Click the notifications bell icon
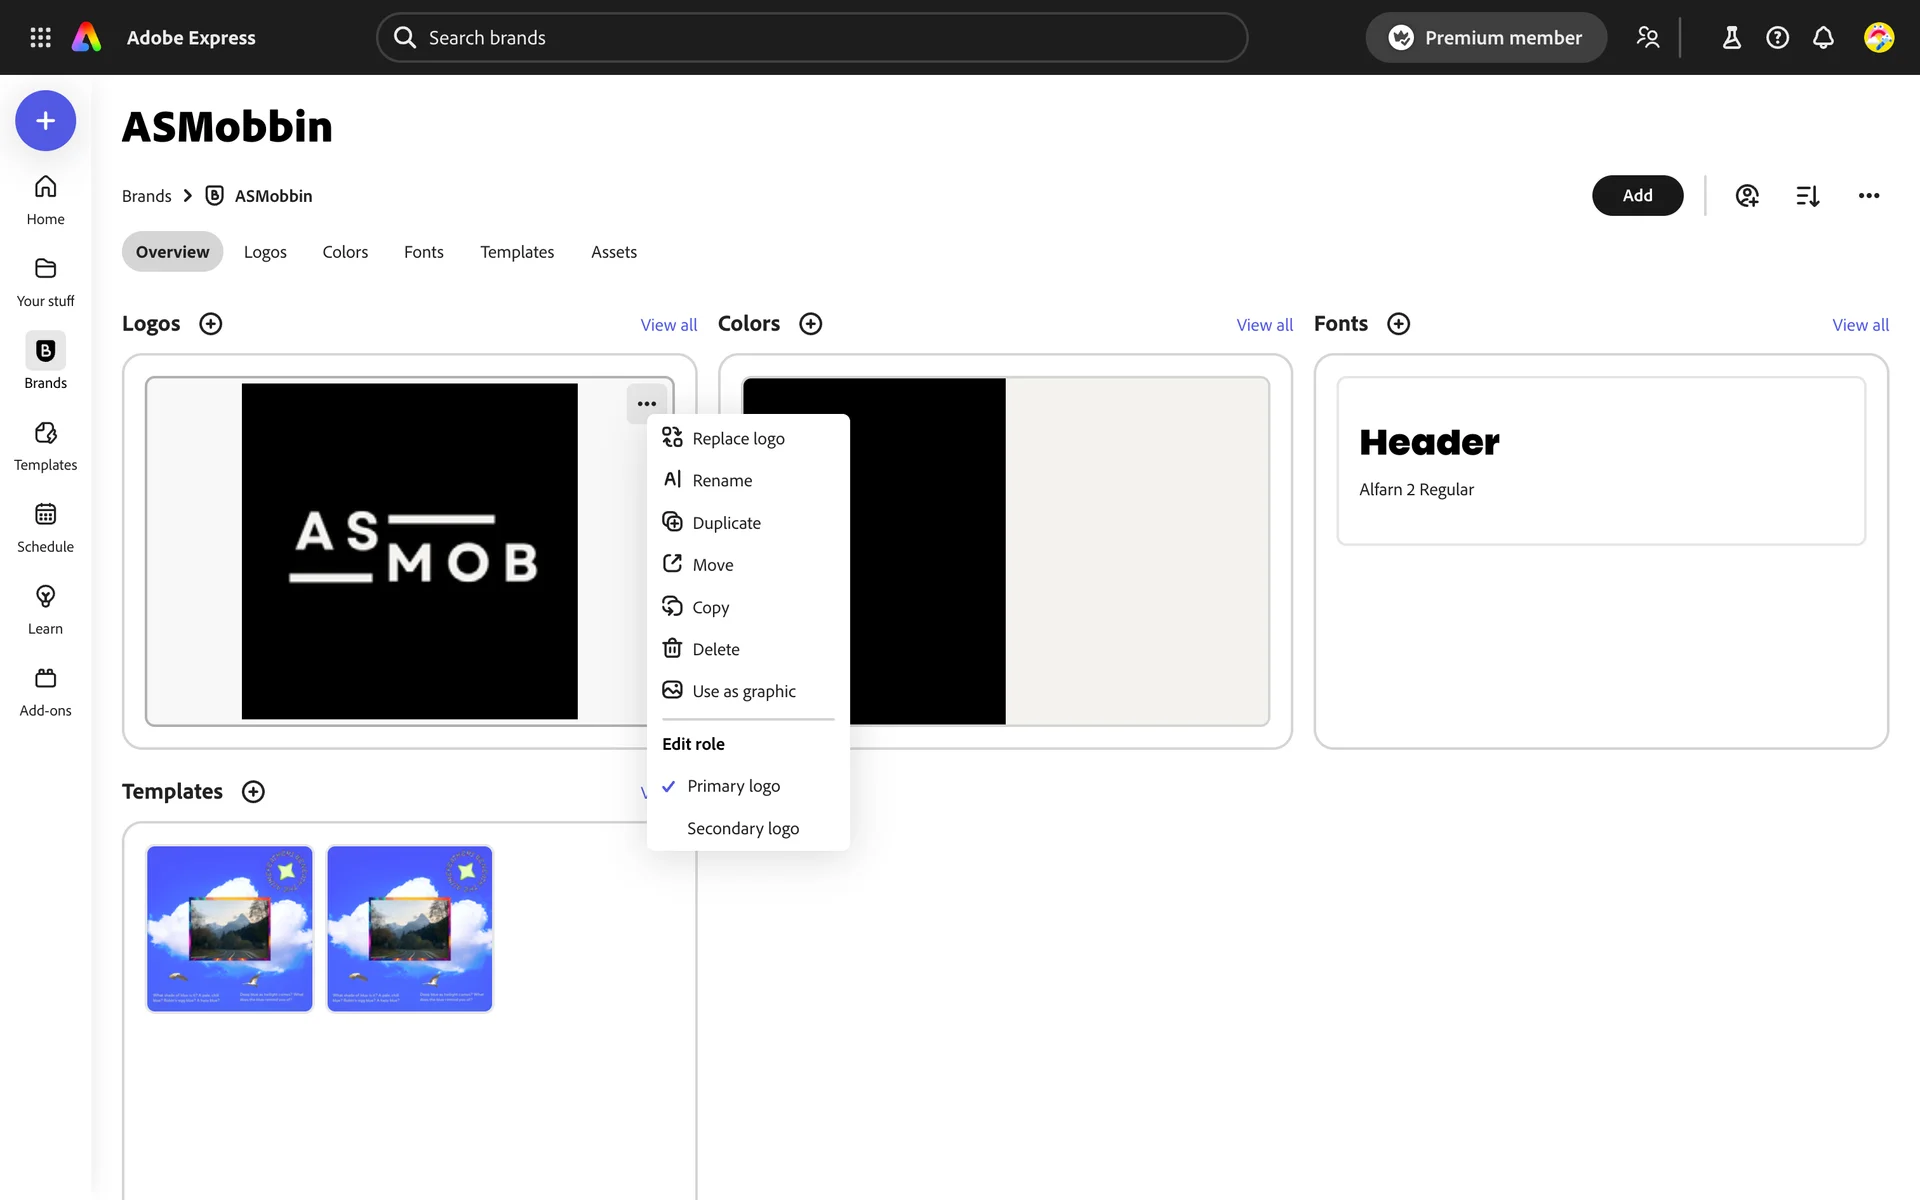The image size is (1920, 1200). point(1823,38)
